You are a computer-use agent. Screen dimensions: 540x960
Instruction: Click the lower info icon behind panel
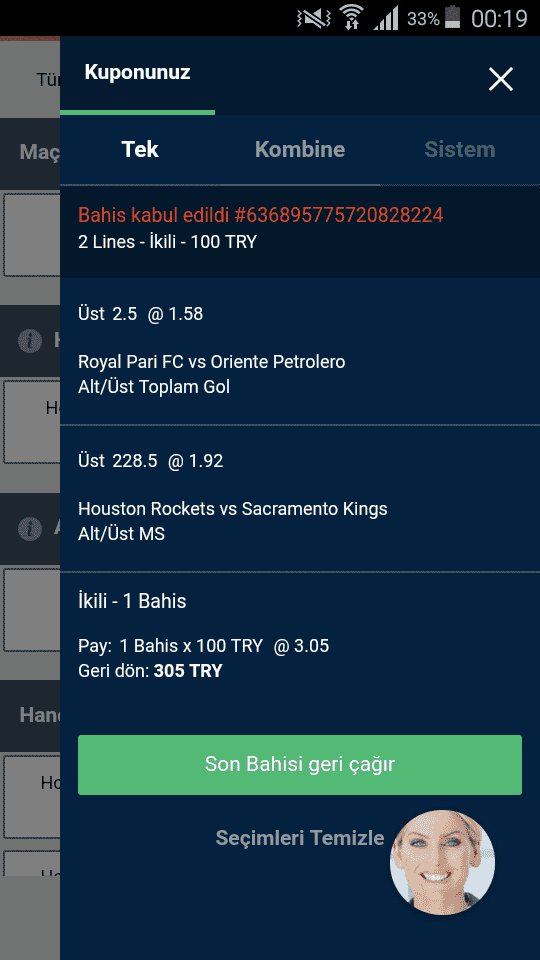pyautogui.click(x=29, y=528)
